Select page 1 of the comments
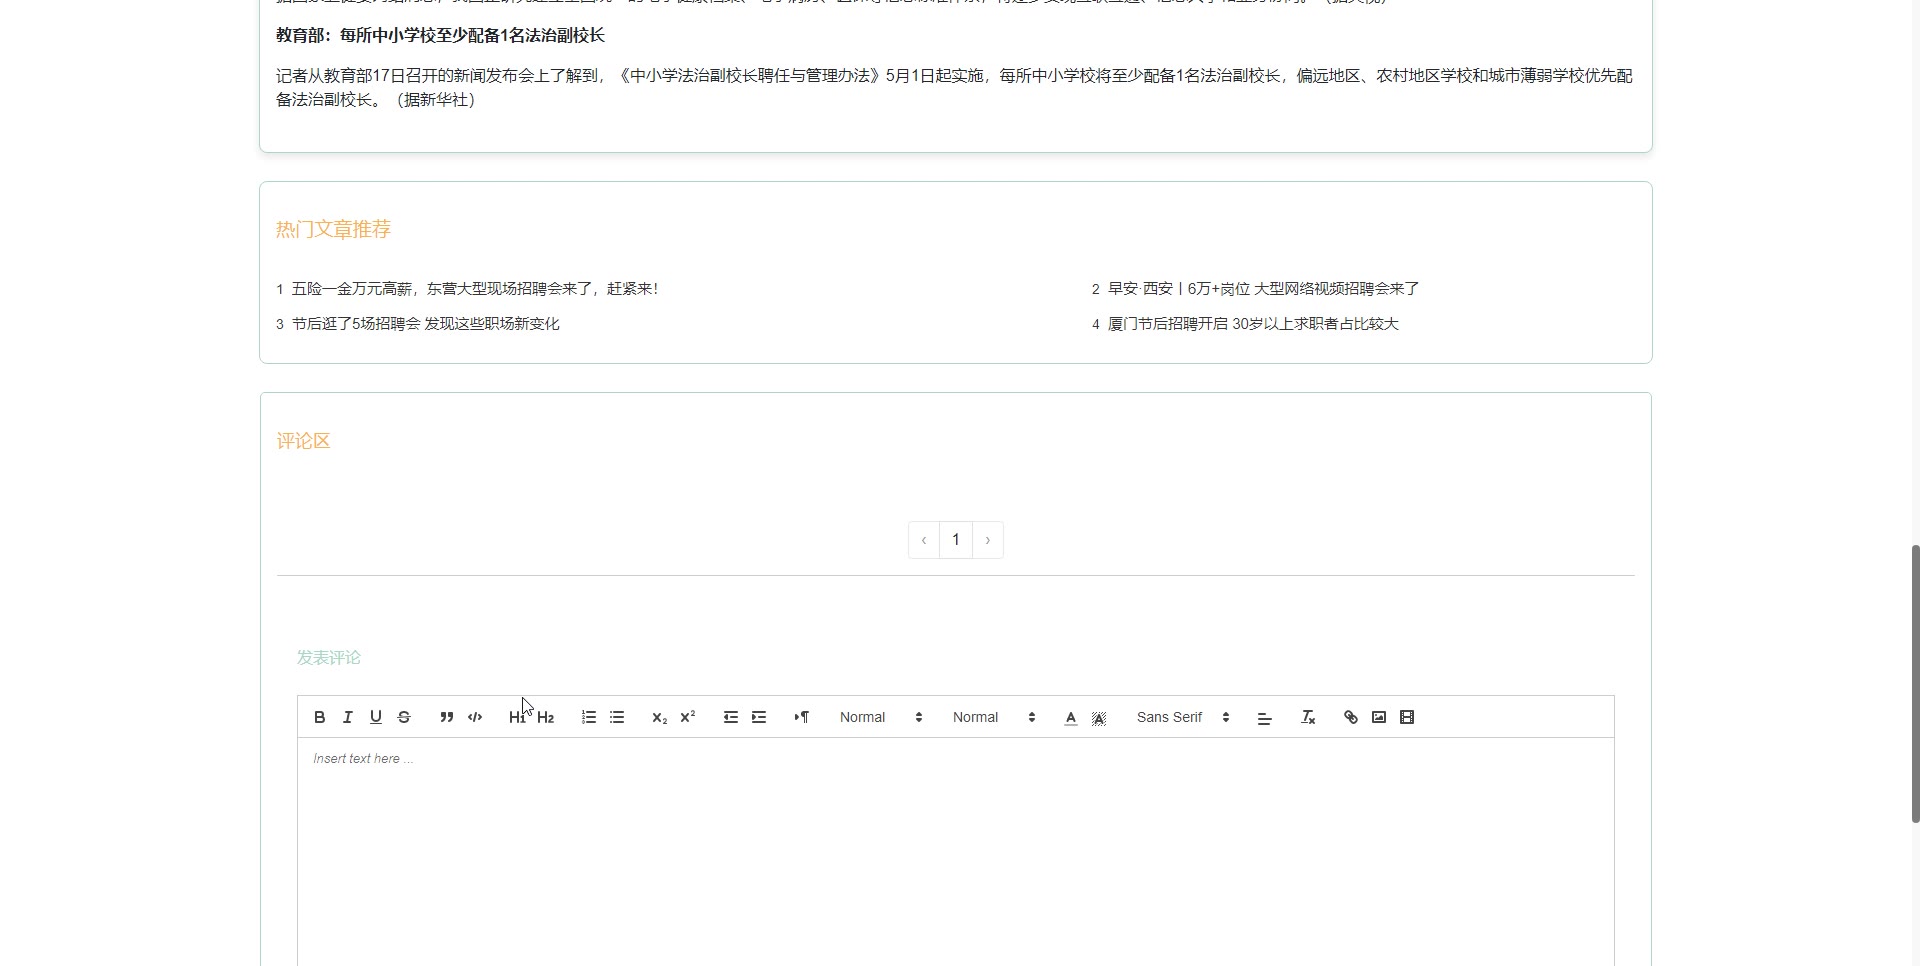Viewport: 1920px width, 966px height. (956, 540)
